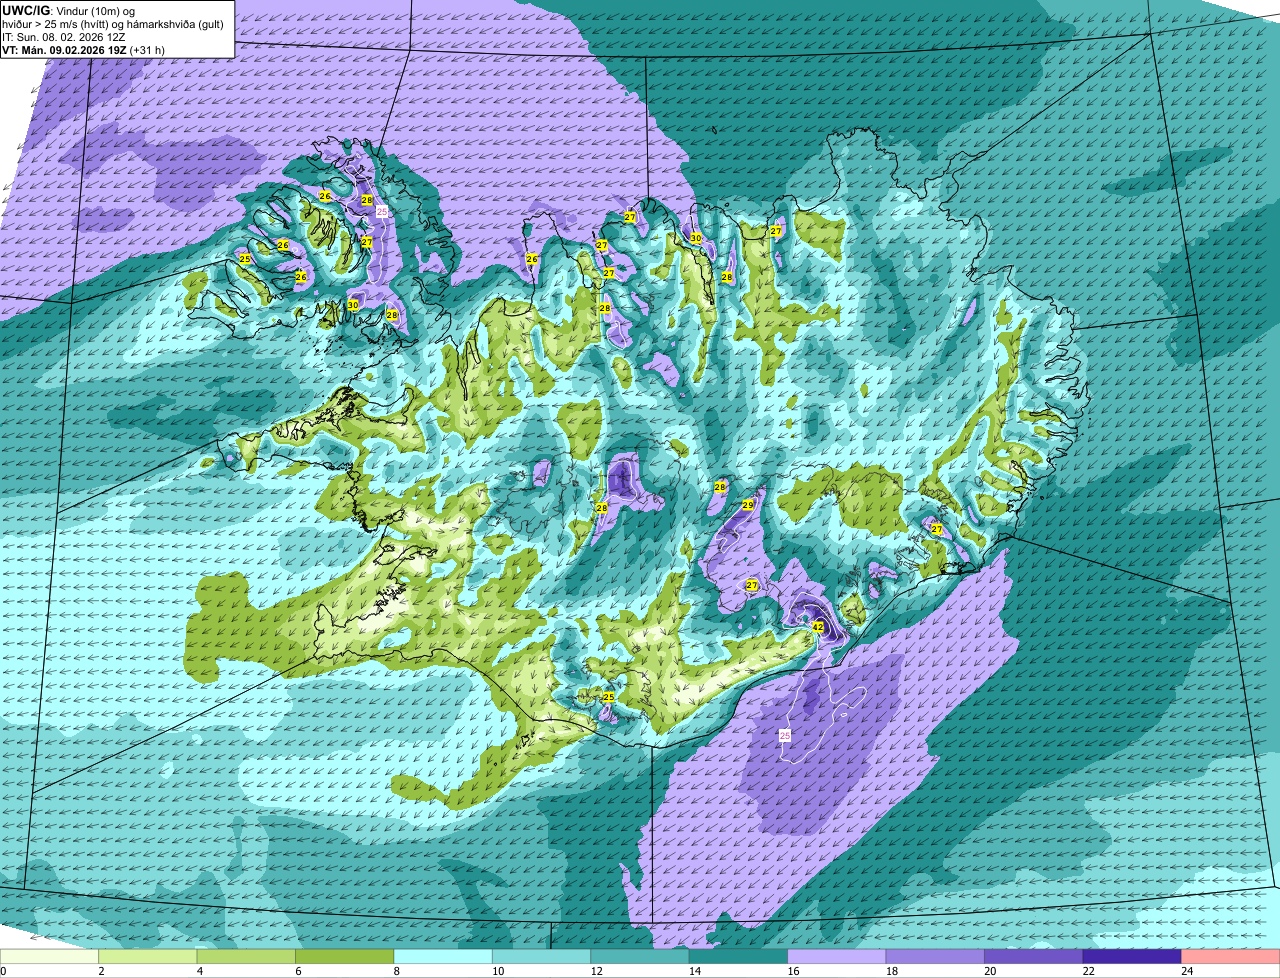The image size is (1280, 978).
Task: Click the legend tick label '2'
Action: [x=101, y=971]
